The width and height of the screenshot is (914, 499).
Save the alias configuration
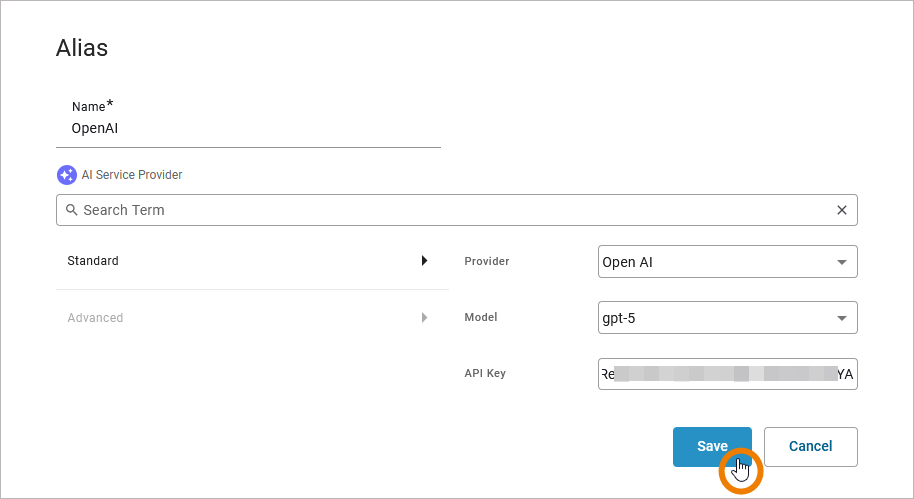[x=712, y=447]
